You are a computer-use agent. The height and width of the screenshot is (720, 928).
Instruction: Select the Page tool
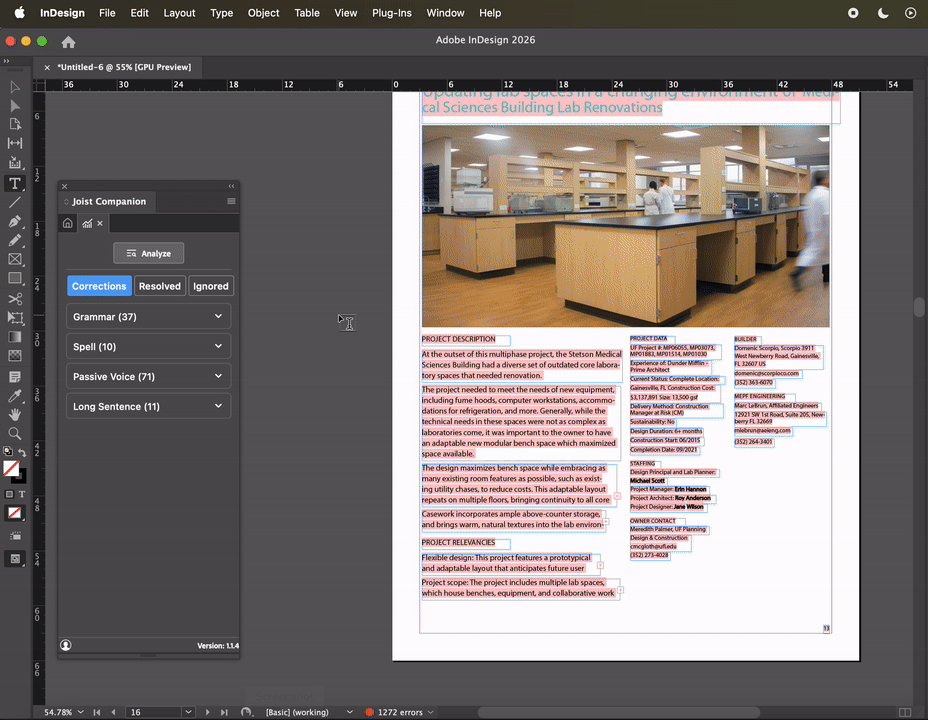point(15,124)
